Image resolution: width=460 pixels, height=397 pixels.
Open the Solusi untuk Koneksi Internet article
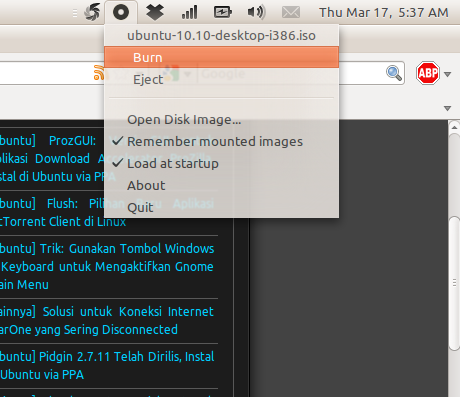click(107, 320)
